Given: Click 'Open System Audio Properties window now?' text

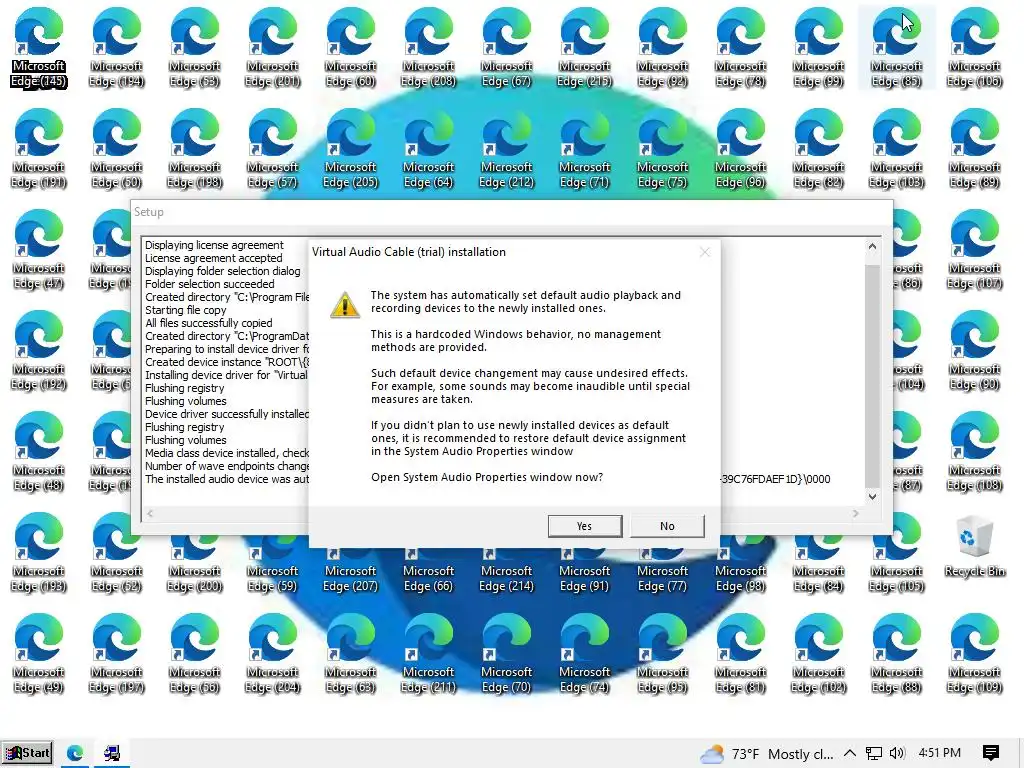Looking at the screenshot, I should pos(487,477).
